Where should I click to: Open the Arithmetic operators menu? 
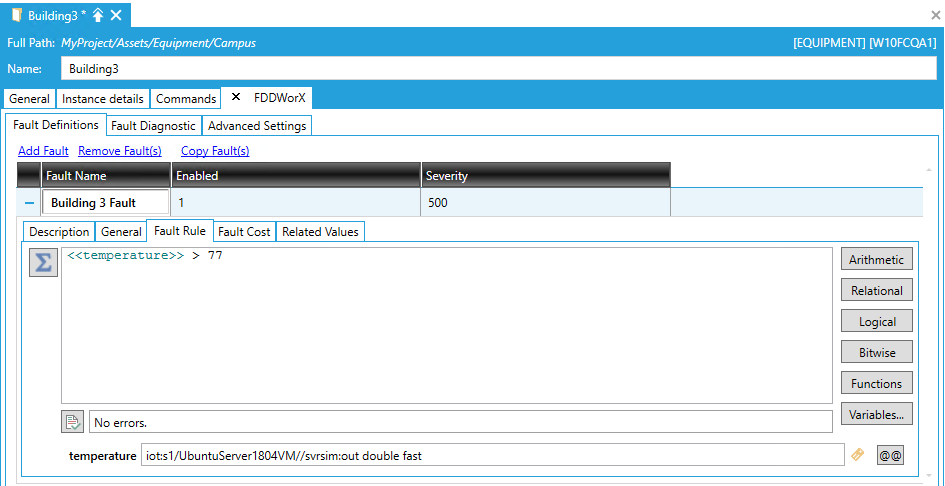pos(876,260)
